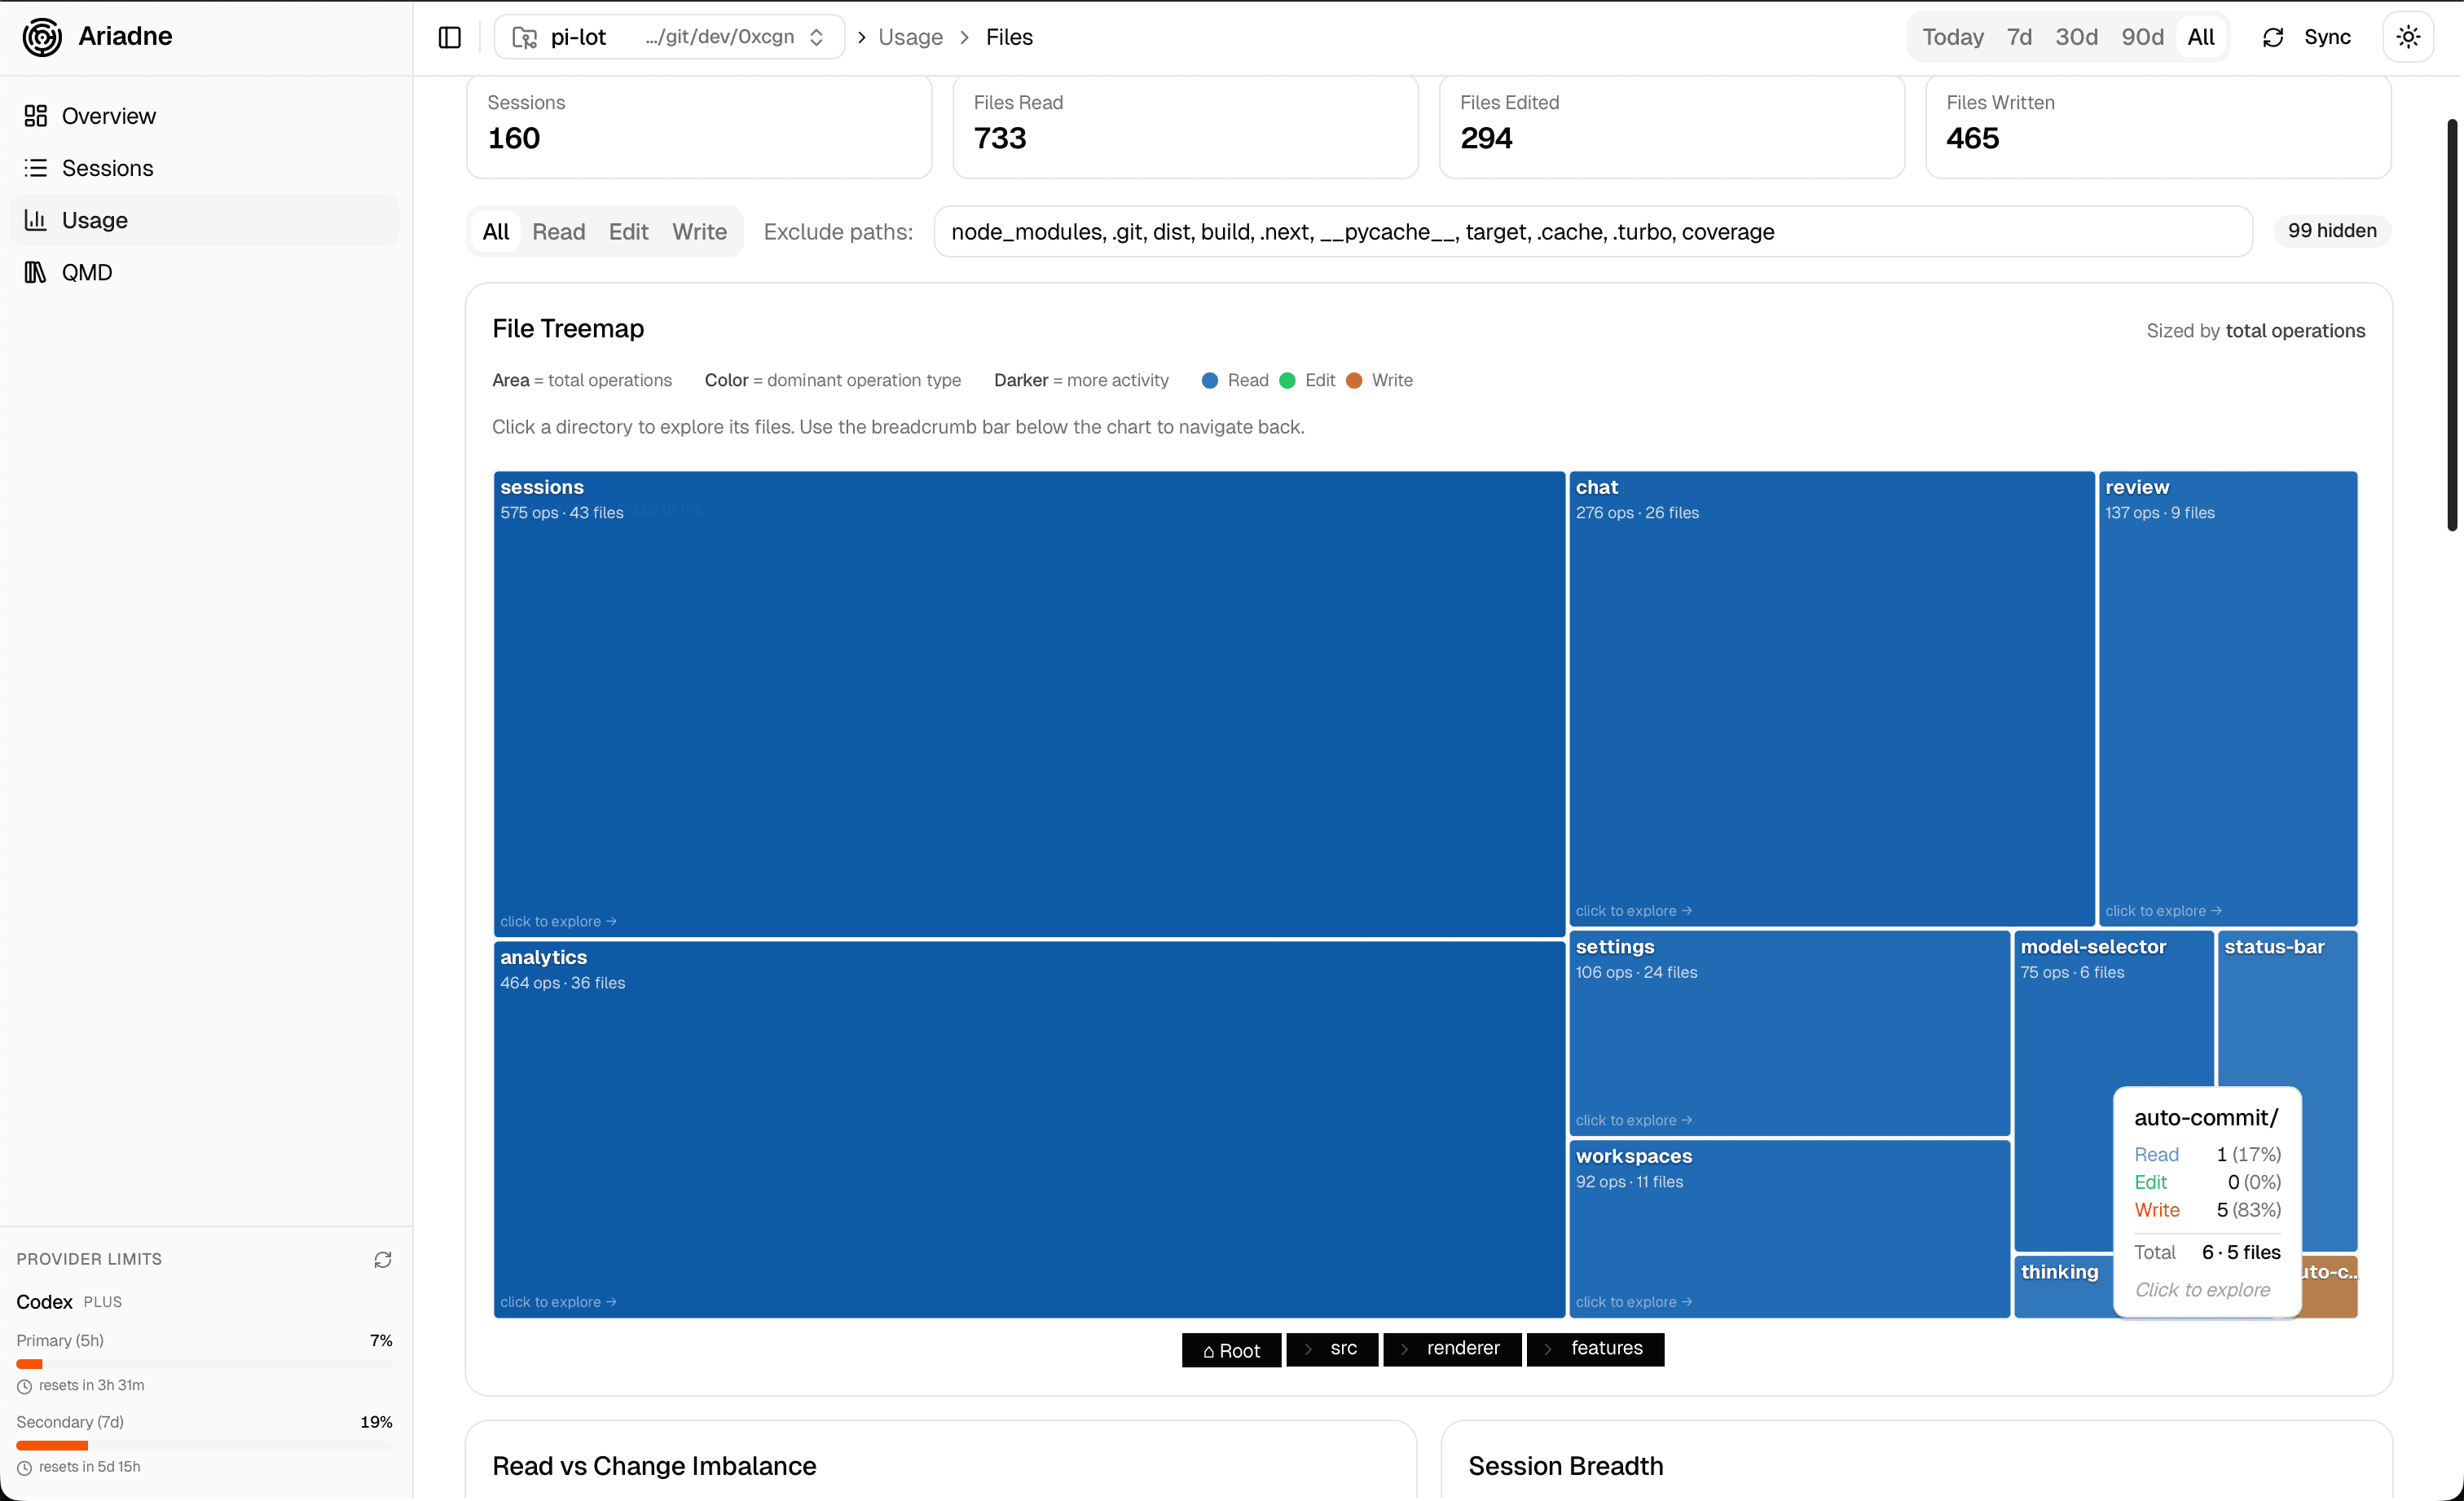Screen dimensions: 2464x1501
Task: Open the QMD section via its icon
Action: 36,272
